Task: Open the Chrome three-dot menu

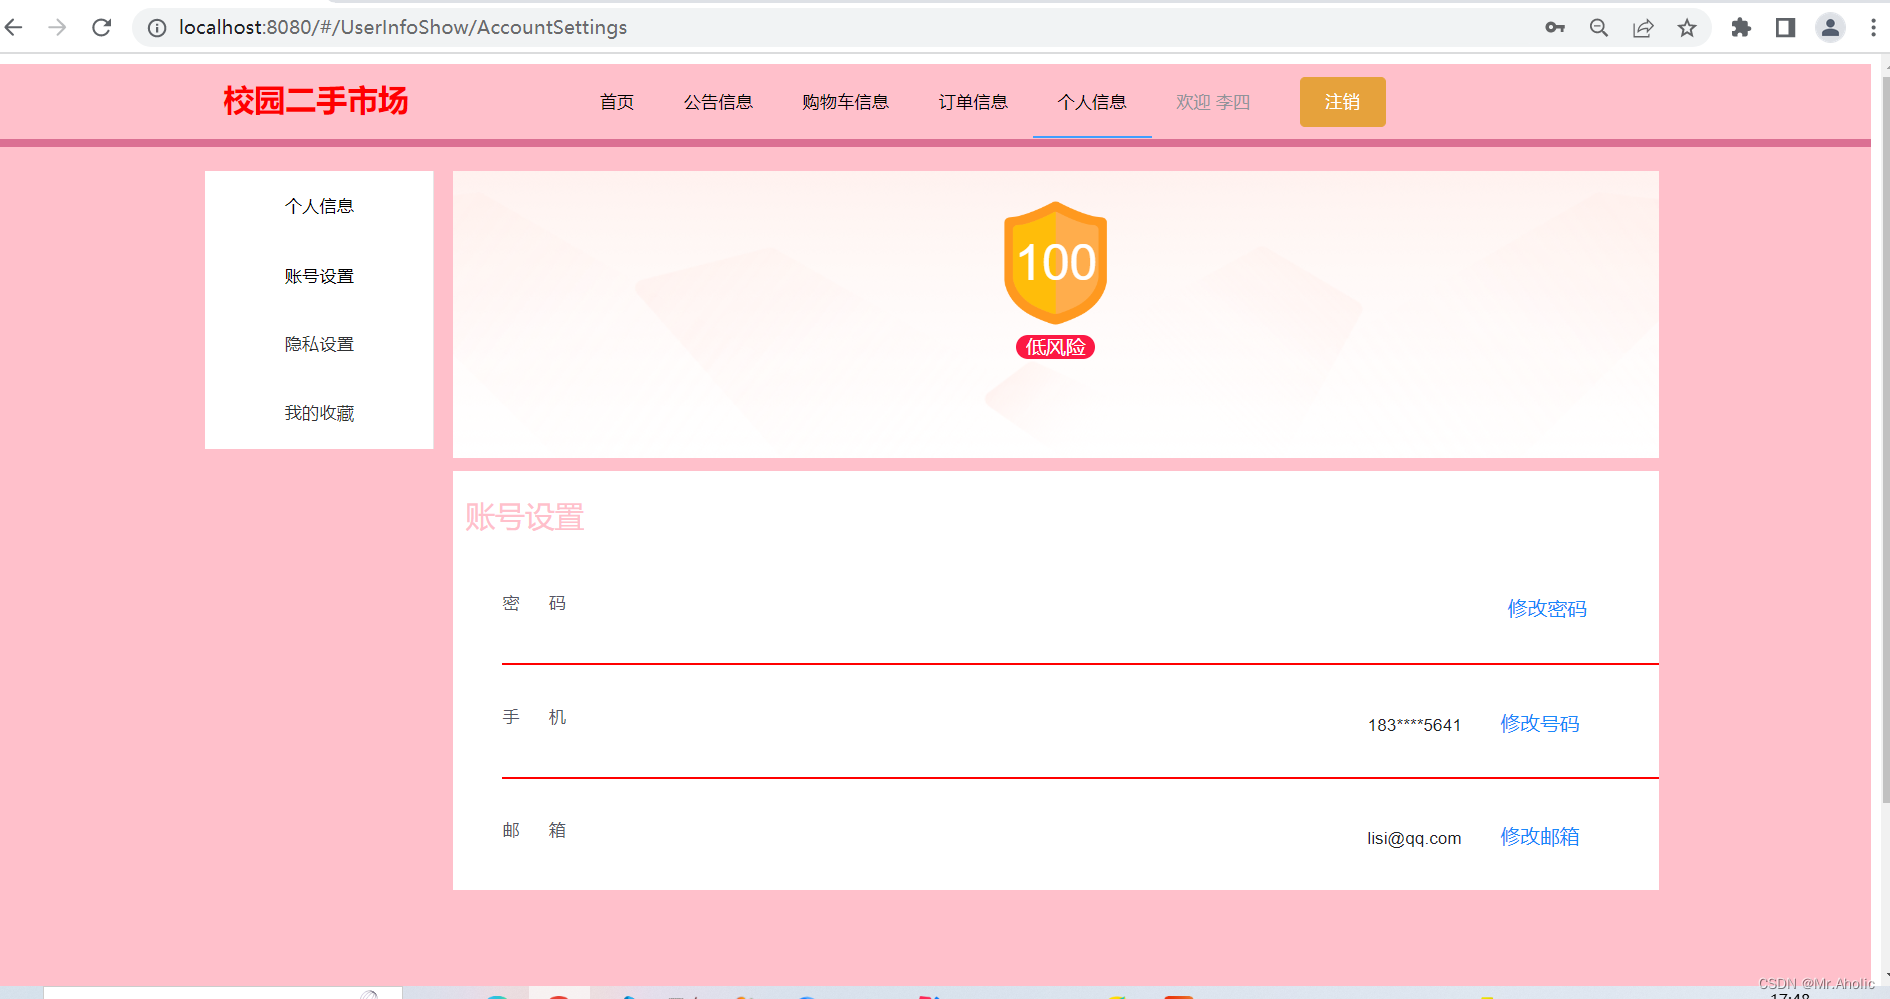Action: pyautogui.click(x=1873, y=27)
